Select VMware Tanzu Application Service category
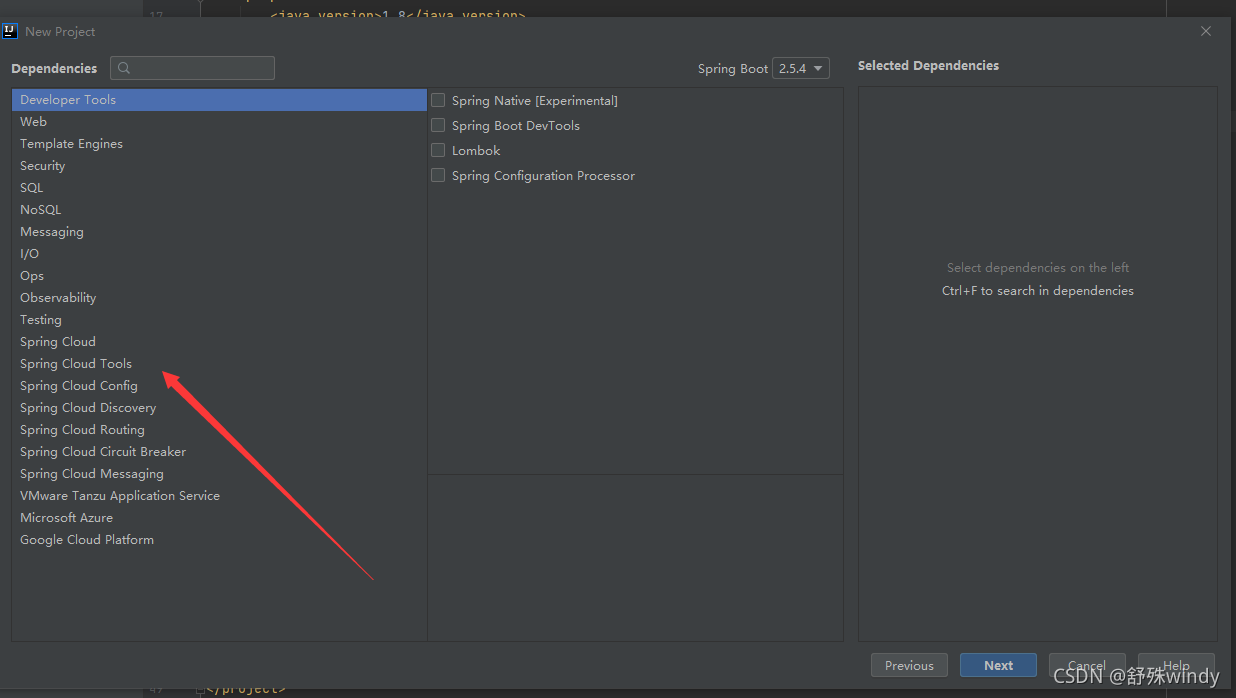1236x698 pixels. click(219, 496)
